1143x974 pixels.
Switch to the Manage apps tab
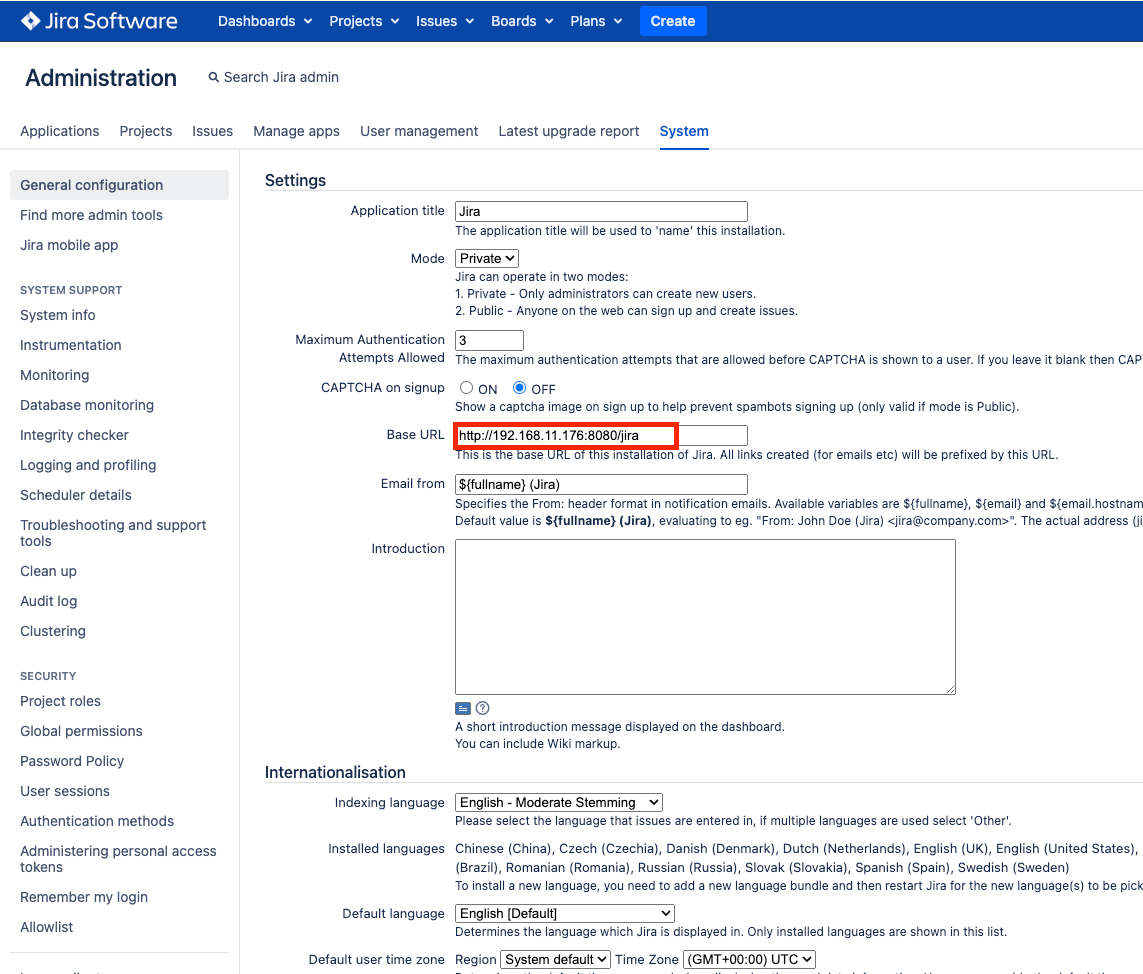pos(297,131)
